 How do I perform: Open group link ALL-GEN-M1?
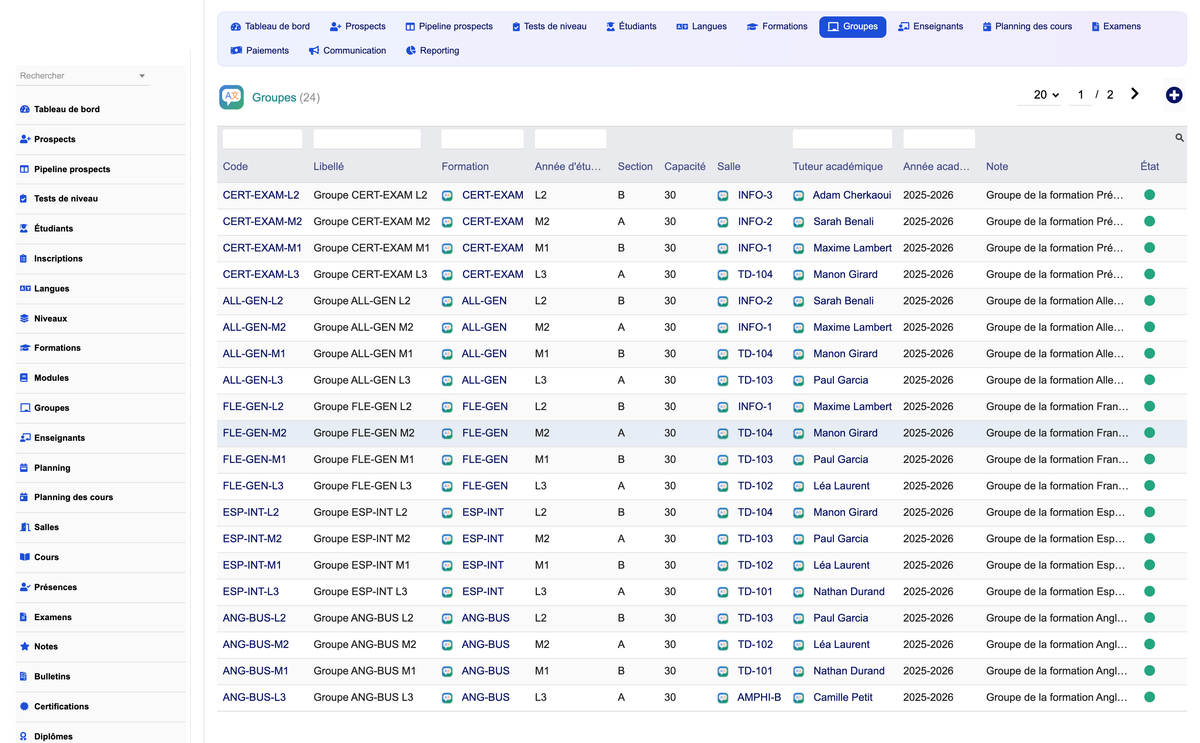(x=254, y=354)
